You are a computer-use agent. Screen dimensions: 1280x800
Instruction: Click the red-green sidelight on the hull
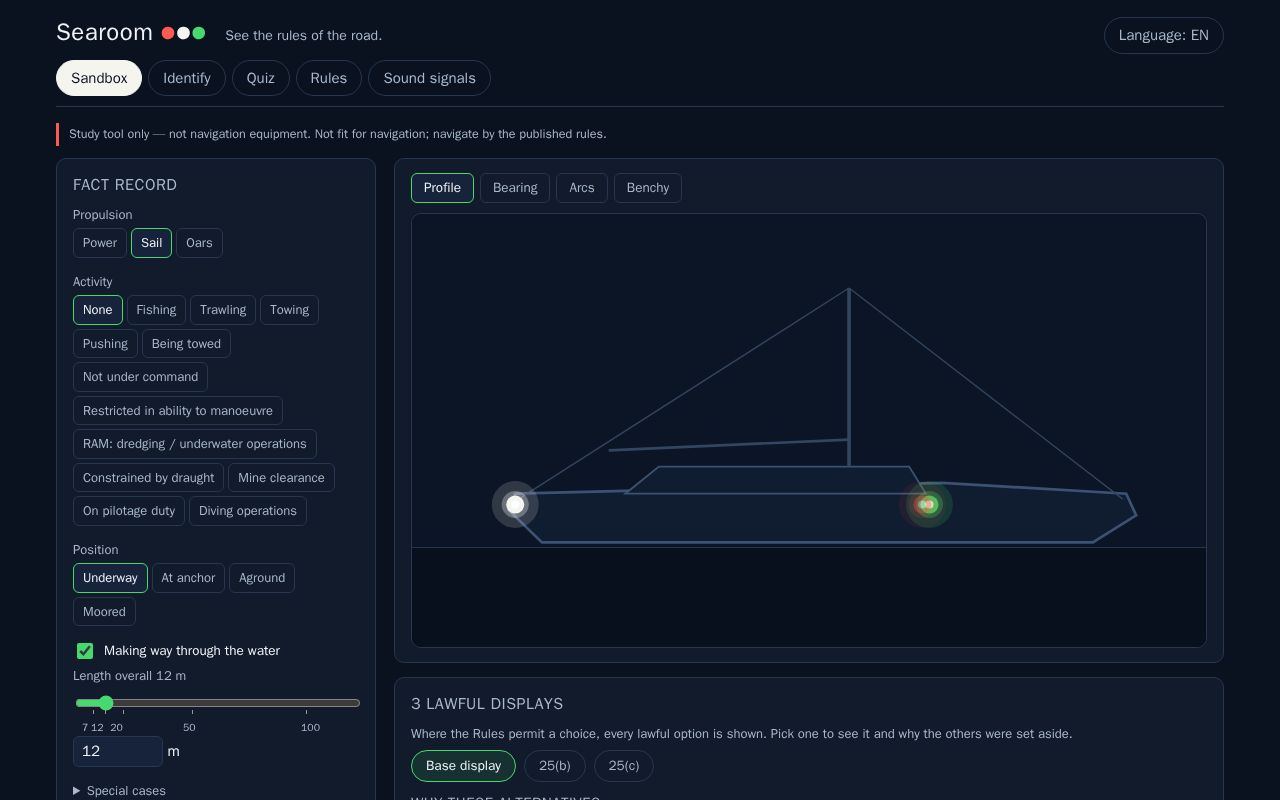pos(927,505)
